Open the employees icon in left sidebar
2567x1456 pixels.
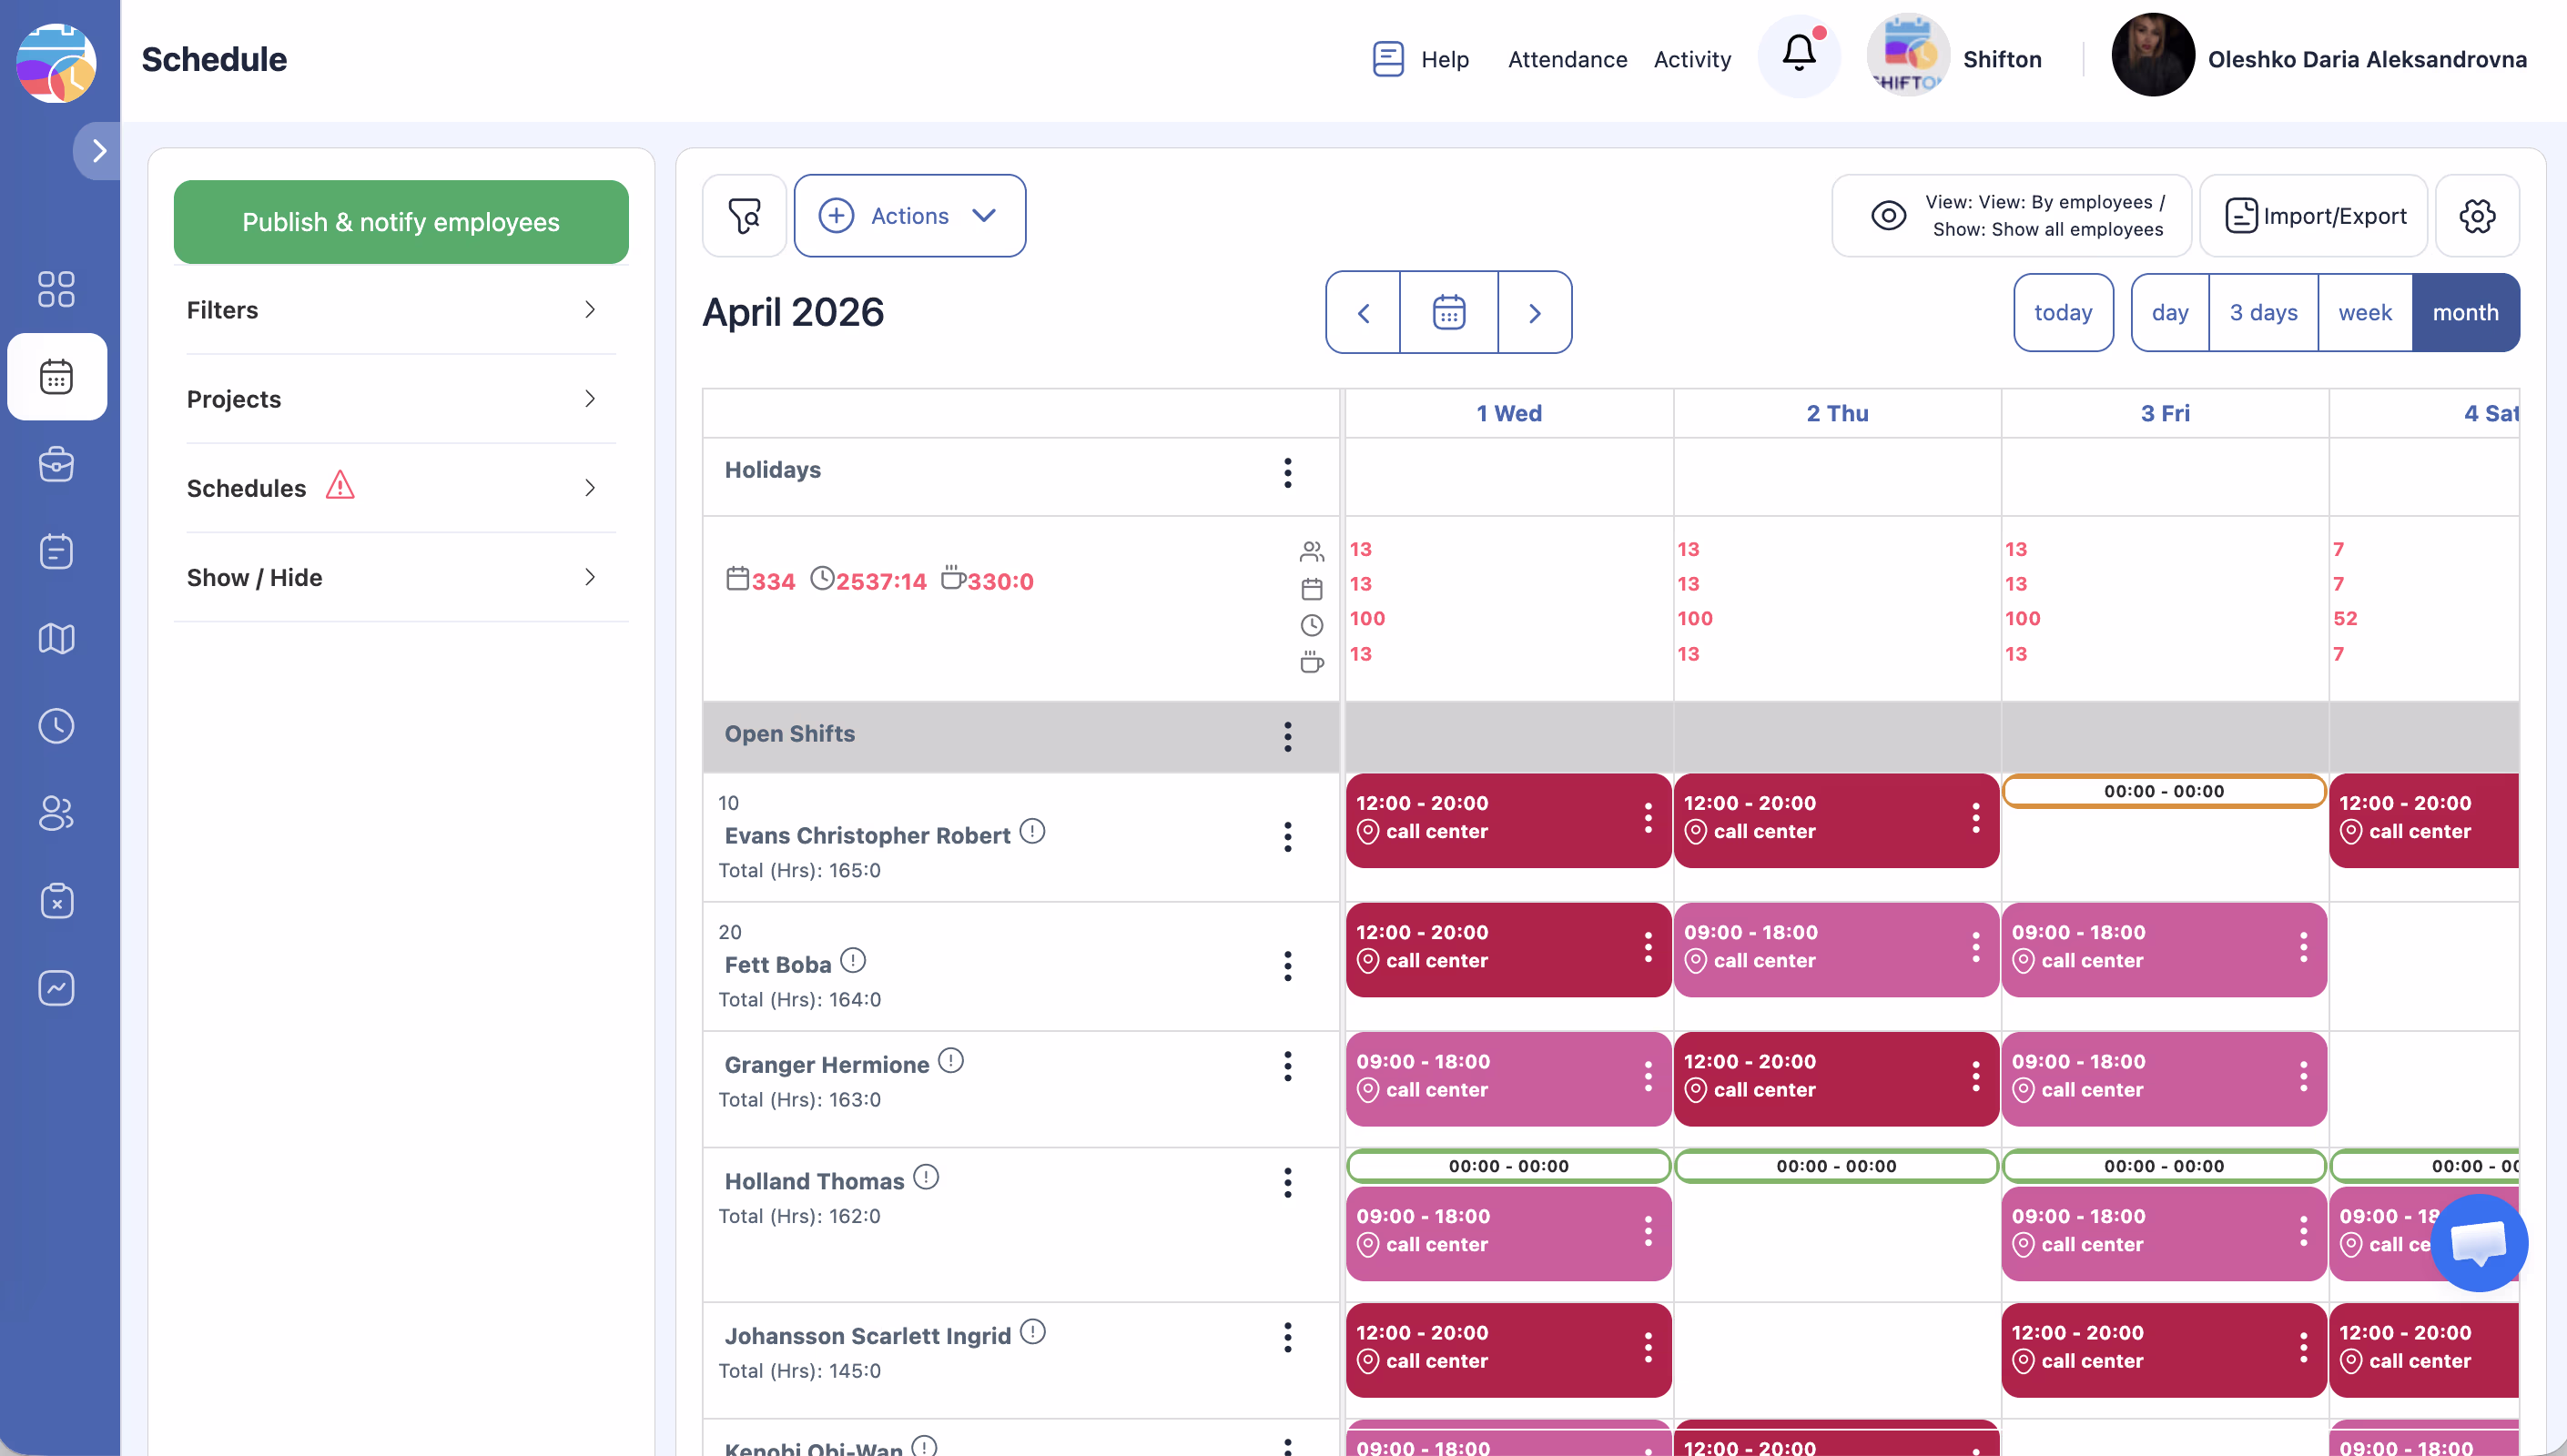[56, 813]
